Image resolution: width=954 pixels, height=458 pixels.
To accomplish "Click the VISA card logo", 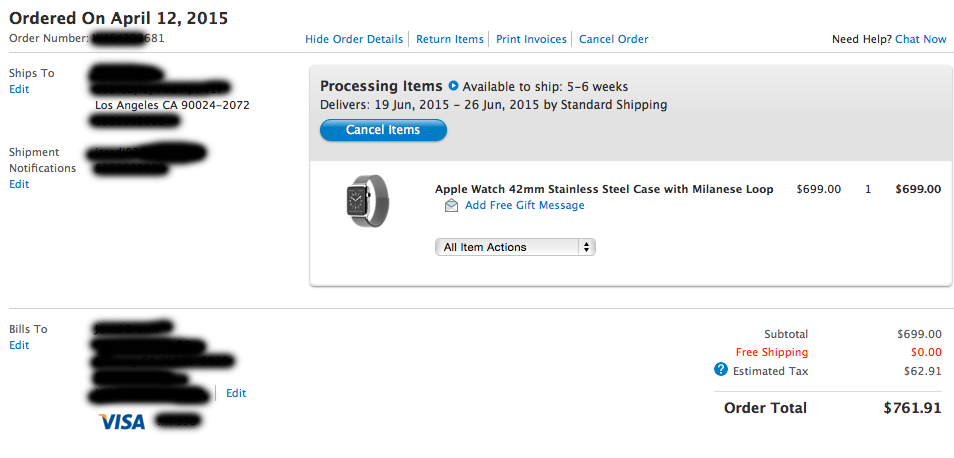I will click(122, 422).
